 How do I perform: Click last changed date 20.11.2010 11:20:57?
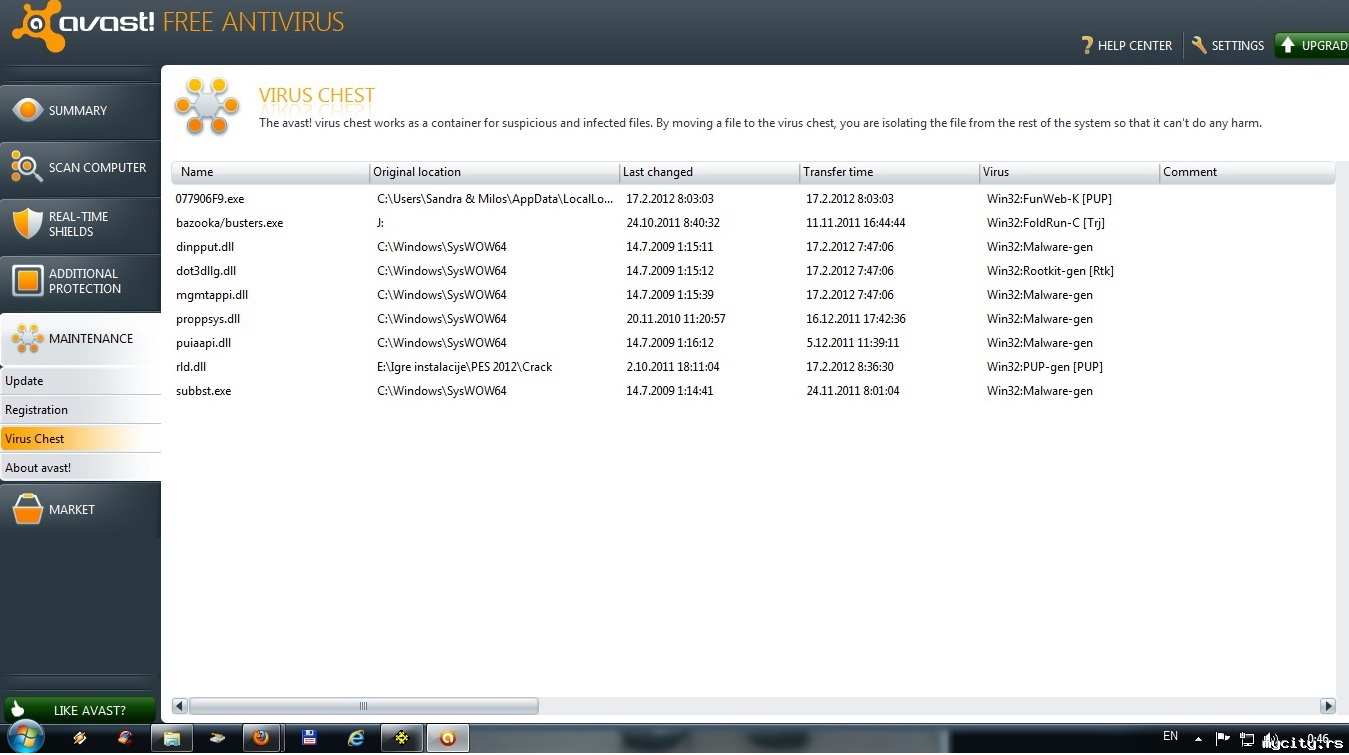click(676, 319)
